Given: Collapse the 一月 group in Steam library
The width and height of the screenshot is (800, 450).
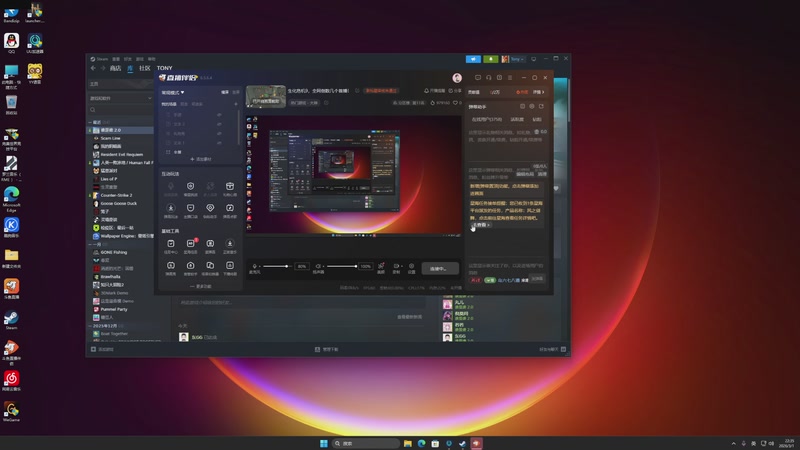Looking at the screenshot, I should [95, 244].
